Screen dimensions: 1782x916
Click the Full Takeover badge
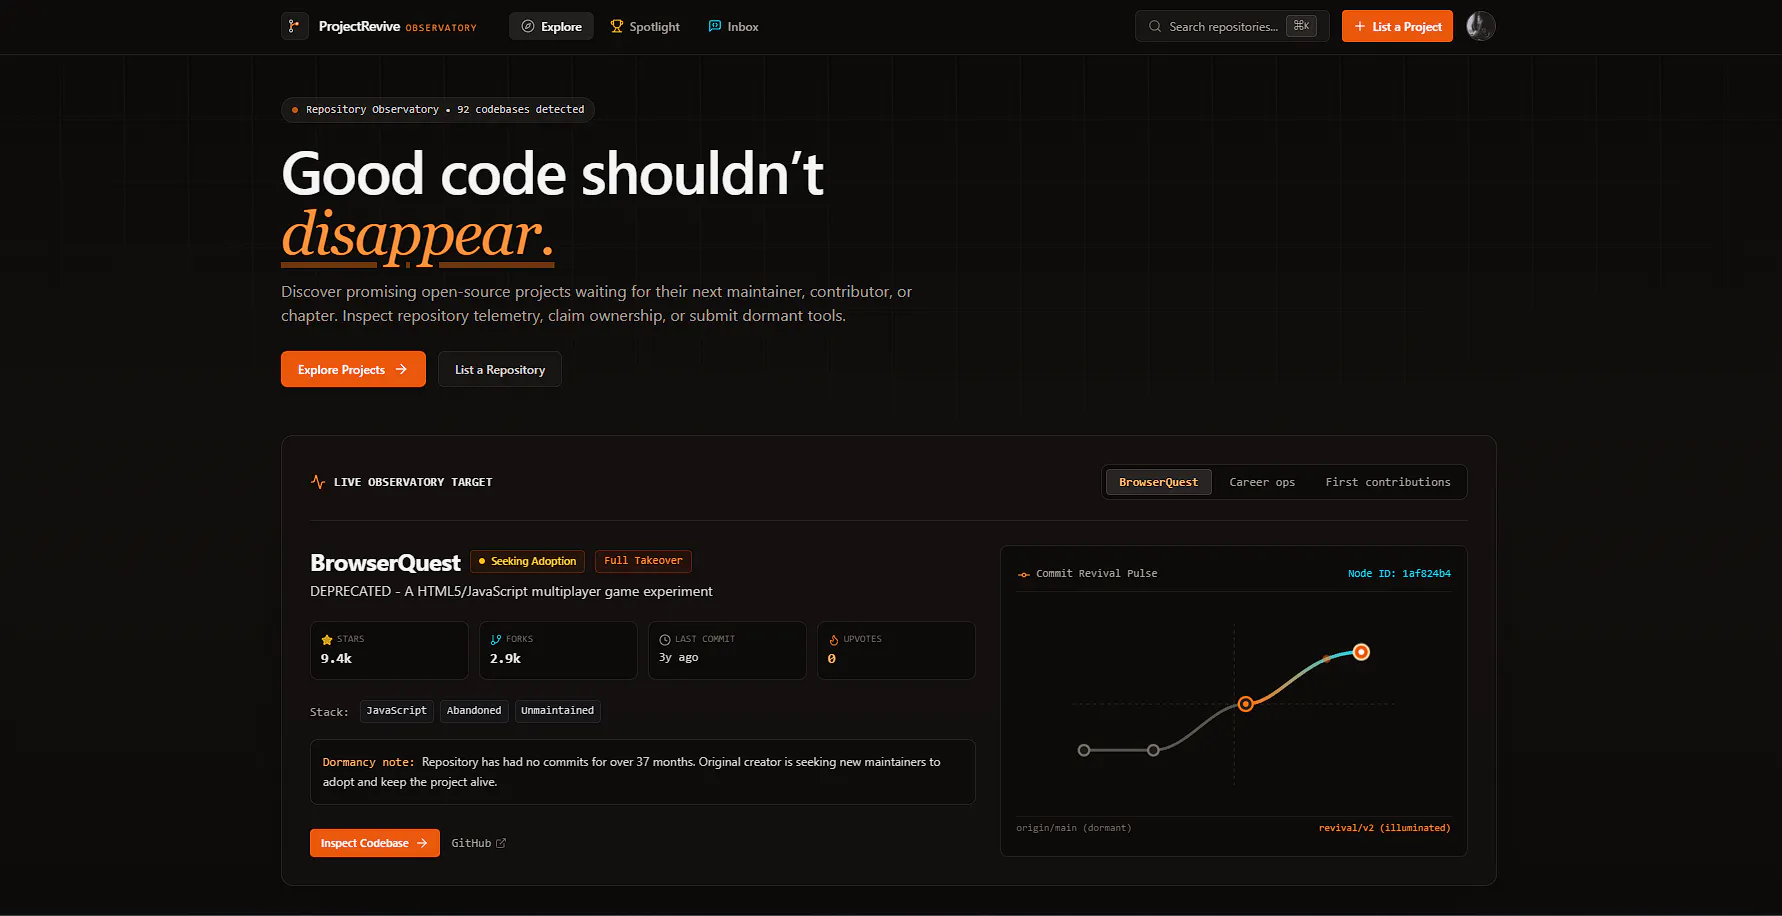click(x=643, y=561)
